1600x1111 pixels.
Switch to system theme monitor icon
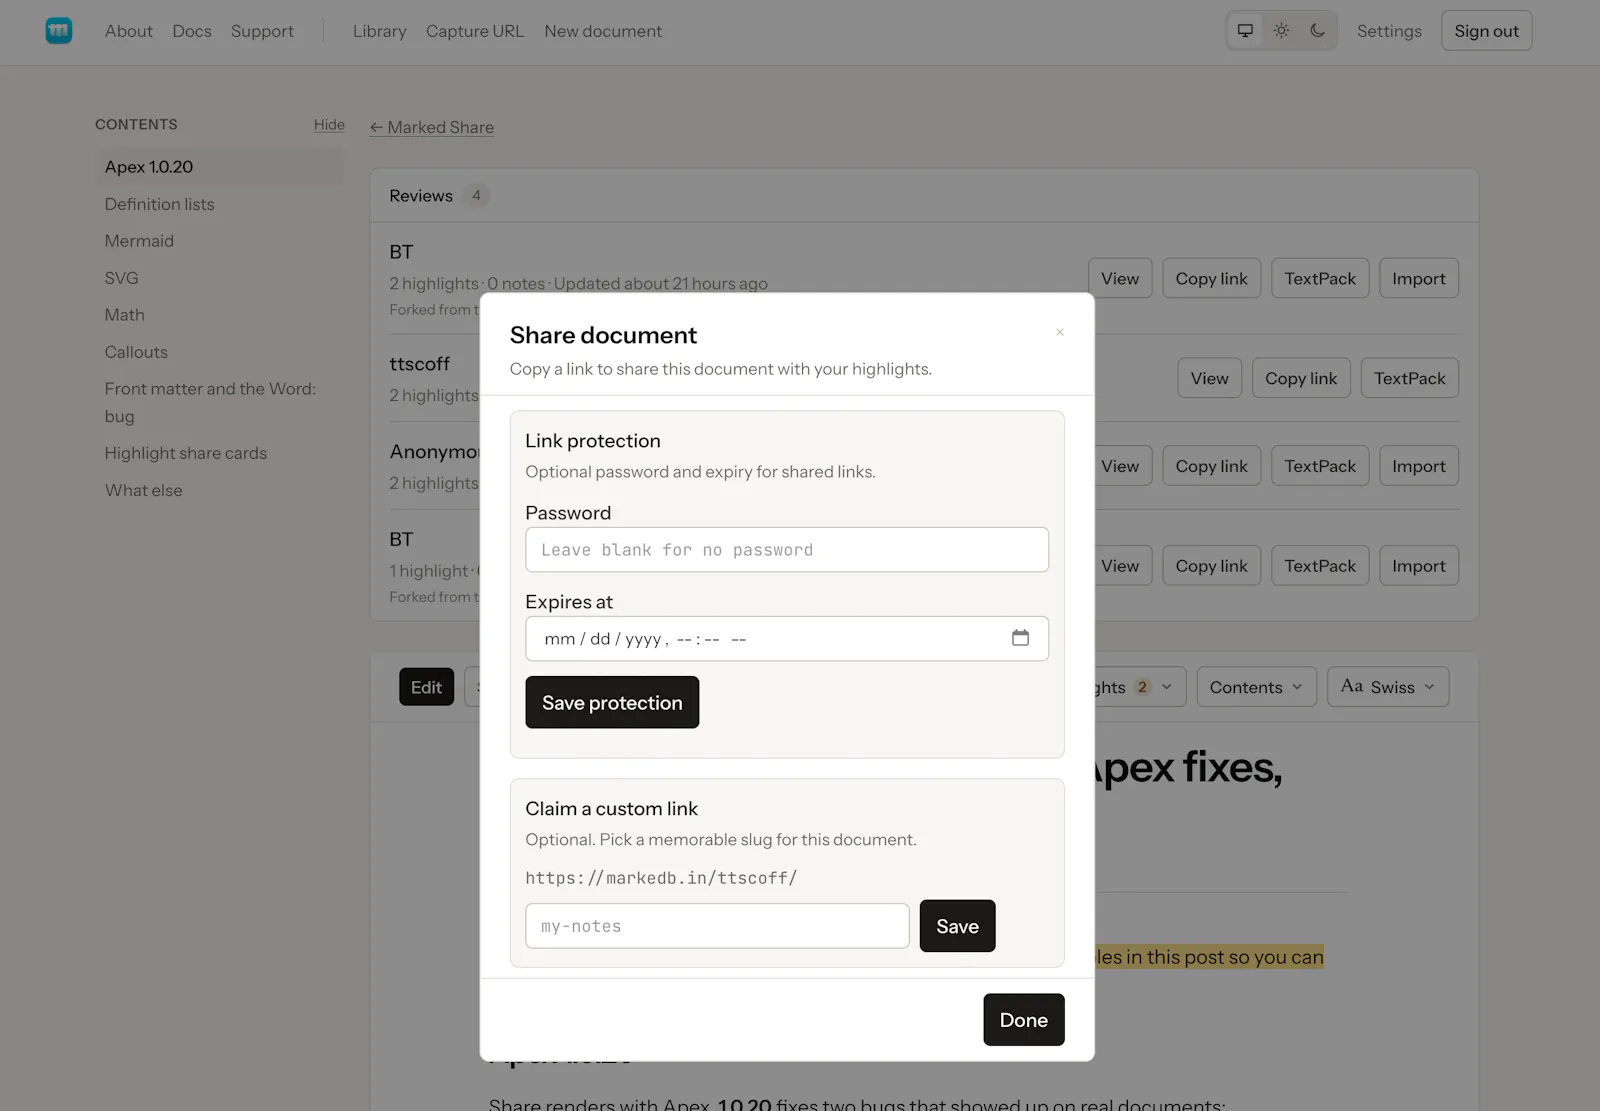click(1245, 31)
